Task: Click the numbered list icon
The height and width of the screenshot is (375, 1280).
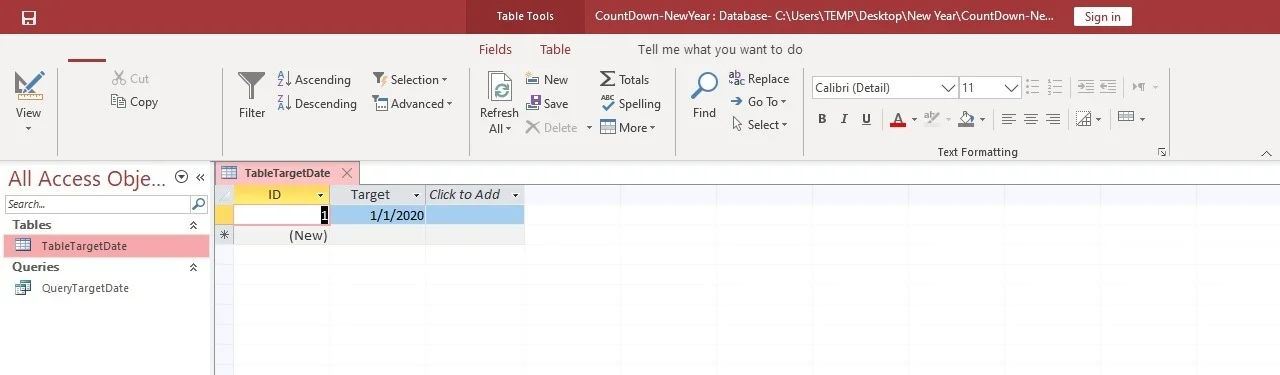Action: (1056, 87)
